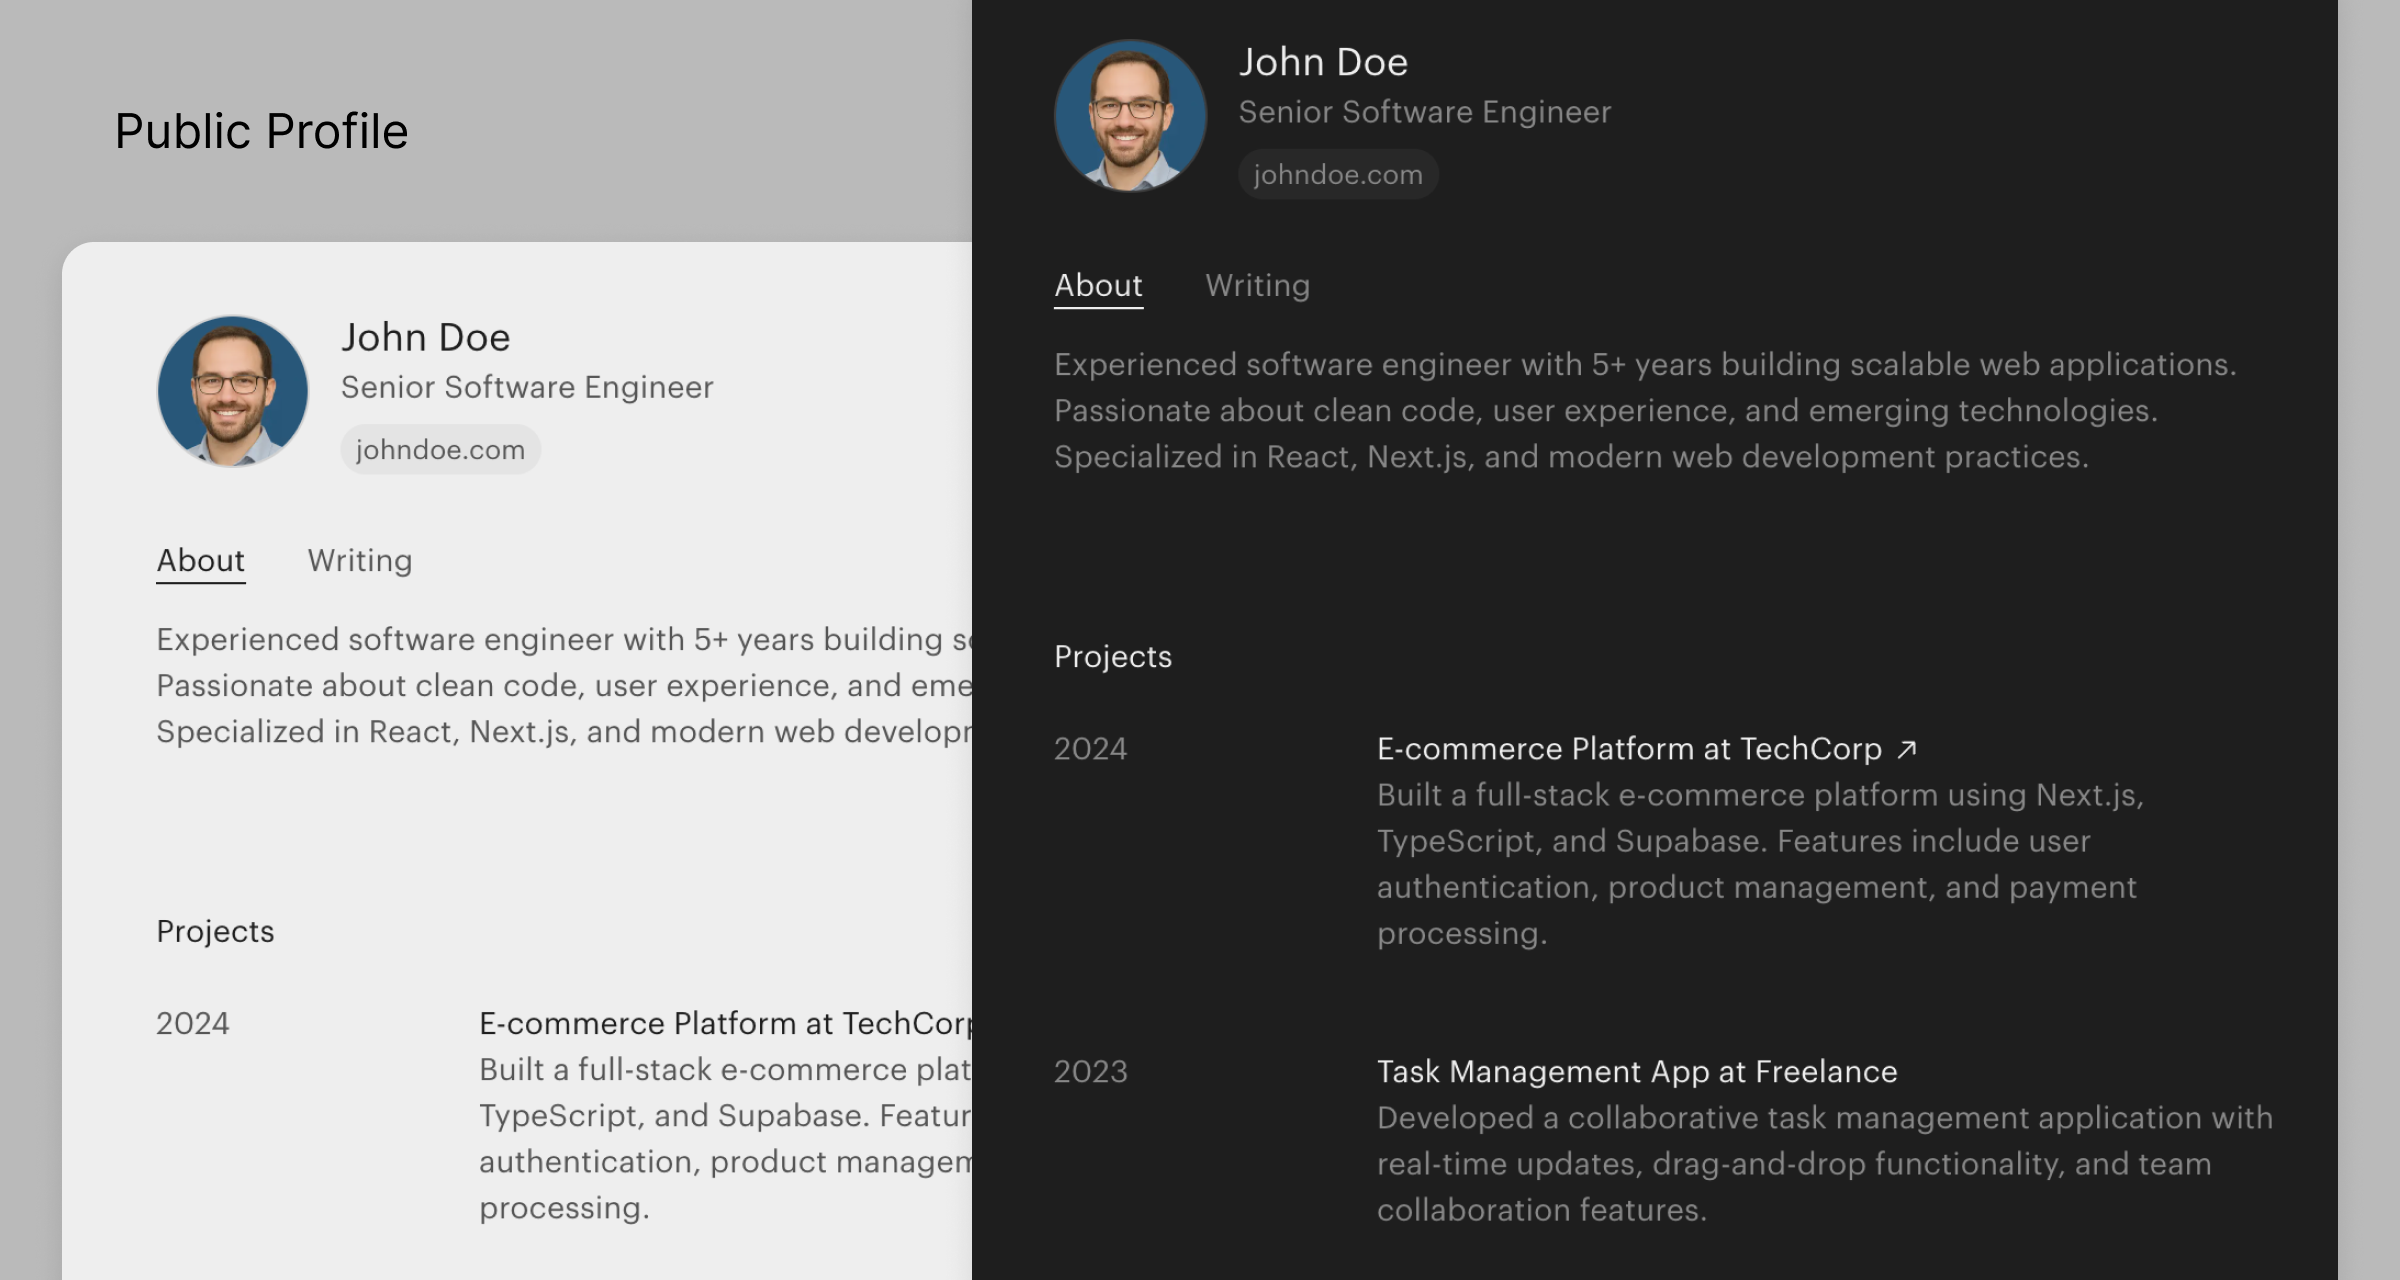Click Projects heading in light card

pyautogui.click(x=215, y=932)
